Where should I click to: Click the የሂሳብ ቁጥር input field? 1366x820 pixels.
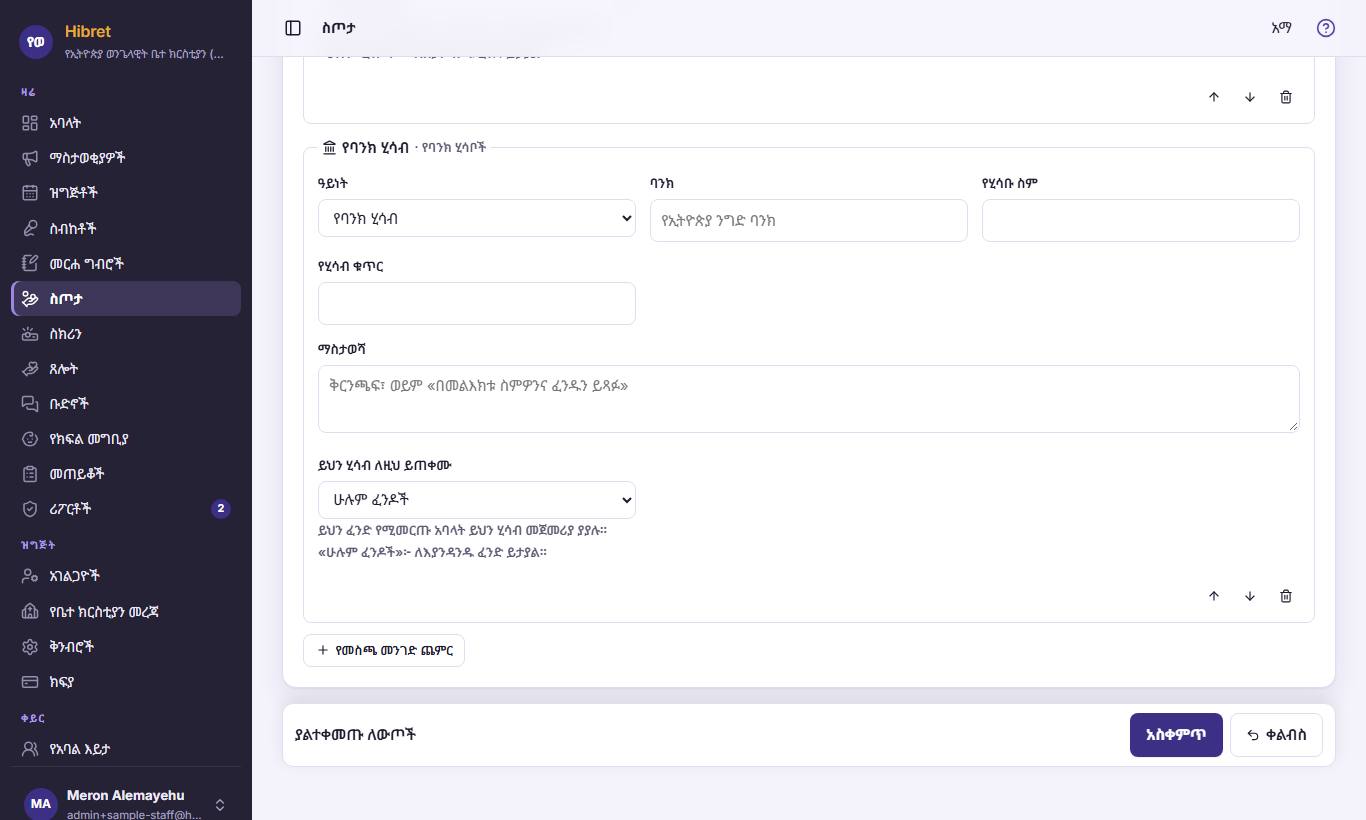tap(477, 304)
